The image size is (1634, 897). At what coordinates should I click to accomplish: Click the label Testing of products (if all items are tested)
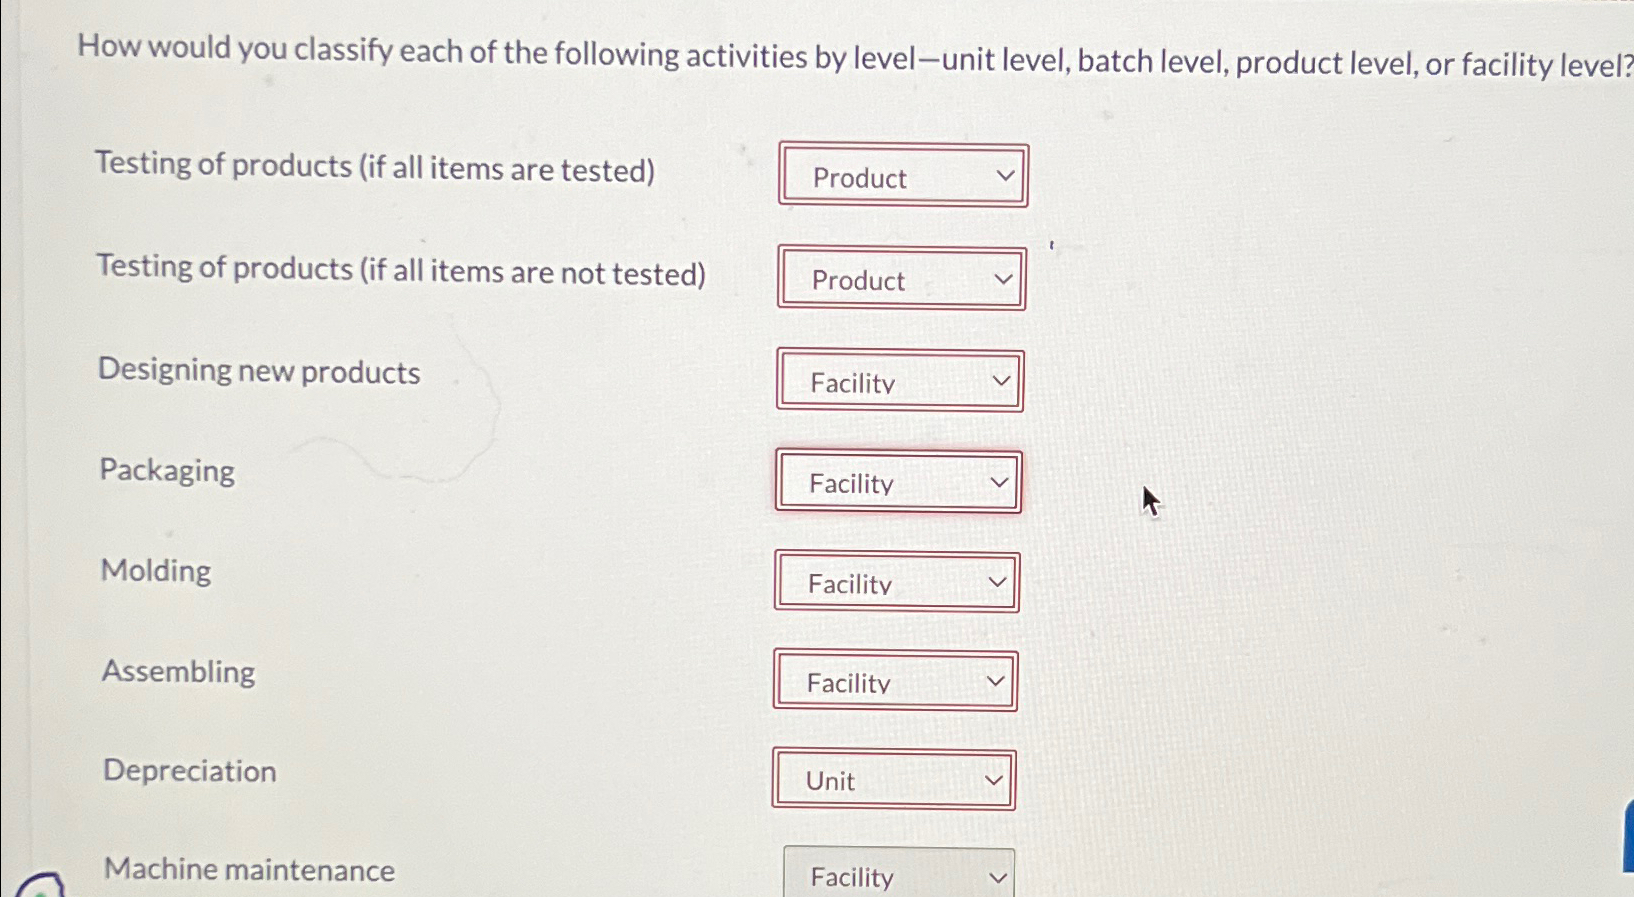pyautogui.click(x=376, y=167)
